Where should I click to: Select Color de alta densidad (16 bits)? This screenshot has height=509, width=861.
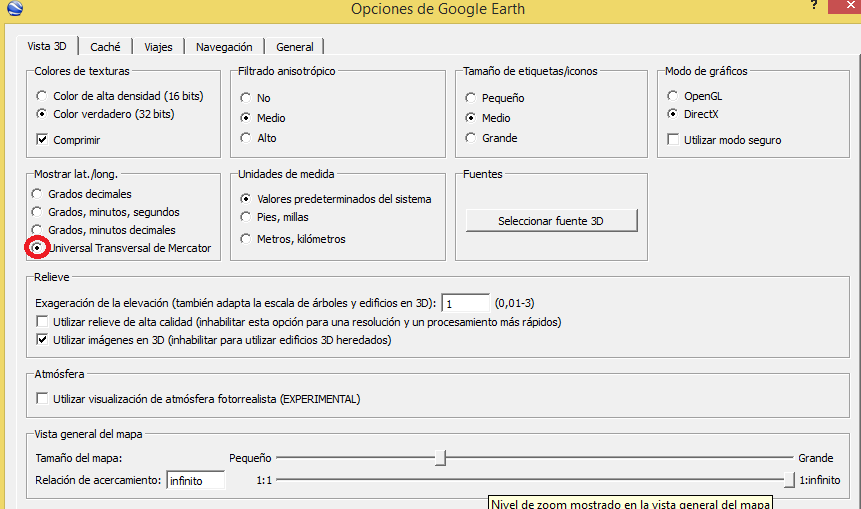coord(42,96)
